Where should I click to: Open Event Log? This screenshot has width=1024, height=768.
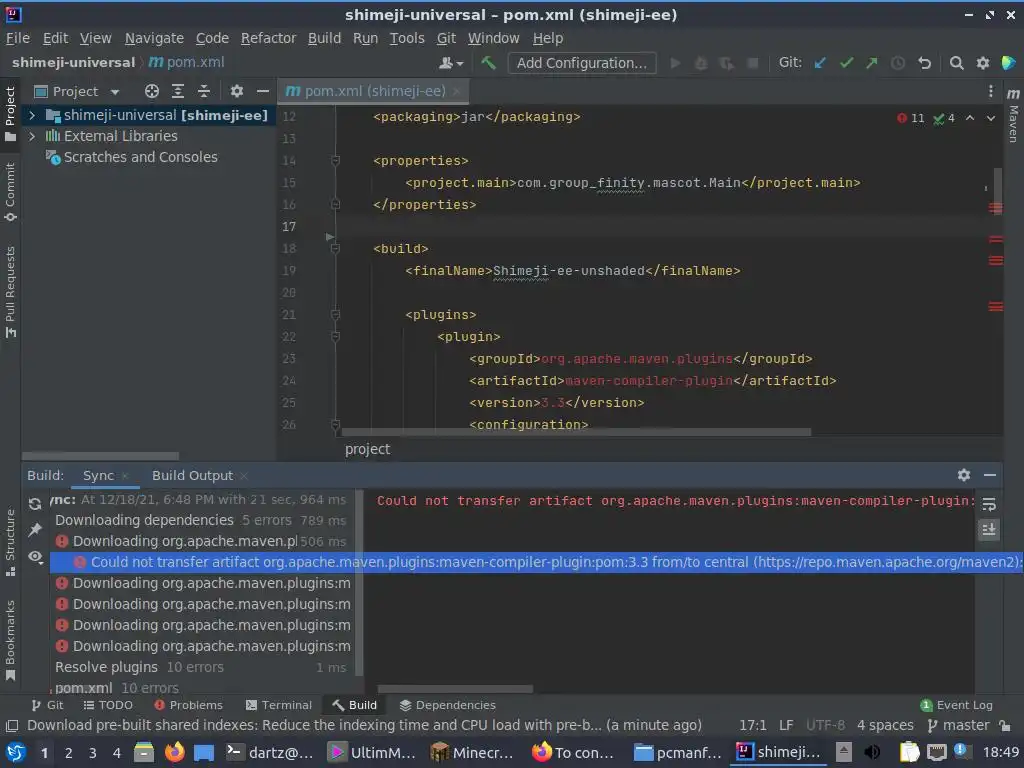tap(957, 705)
